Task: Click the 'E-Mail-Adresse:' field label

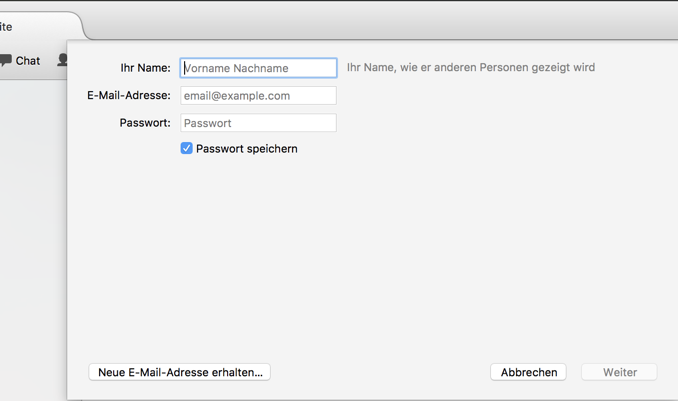Action: [129, 95]
